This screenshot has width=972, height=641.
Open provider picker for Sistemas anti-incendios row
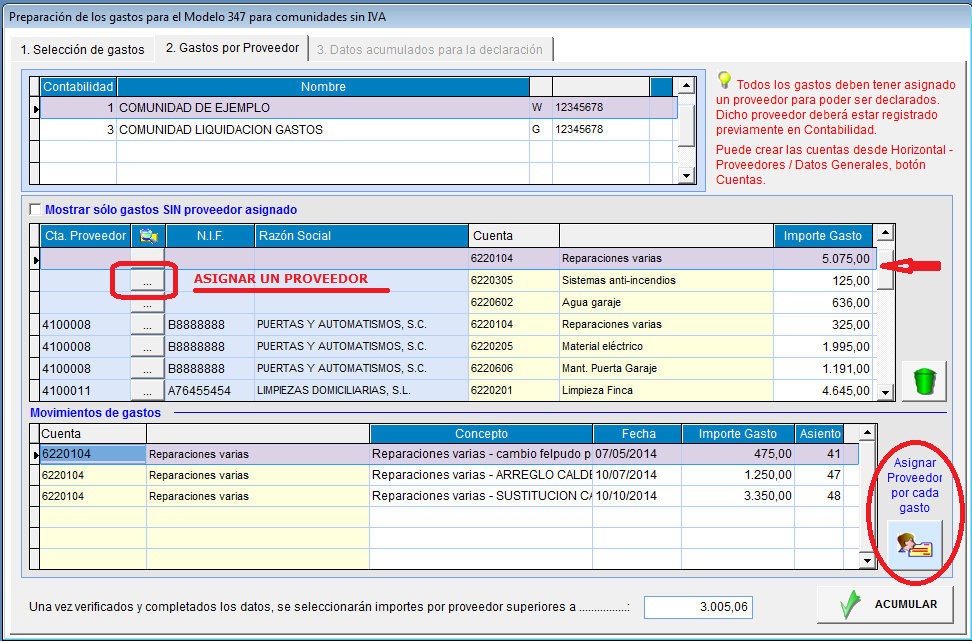147,283
